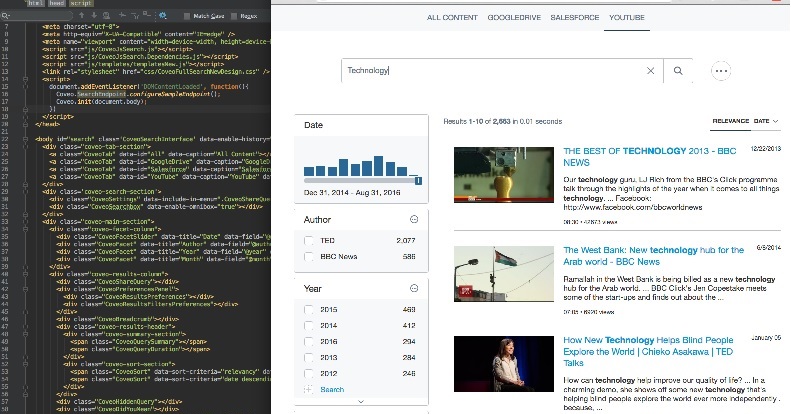Viewport: 791px width, 414px height.
Task: Open the Chieko Asakawa TED talk thumbnail
Action: tap(503, 364)
